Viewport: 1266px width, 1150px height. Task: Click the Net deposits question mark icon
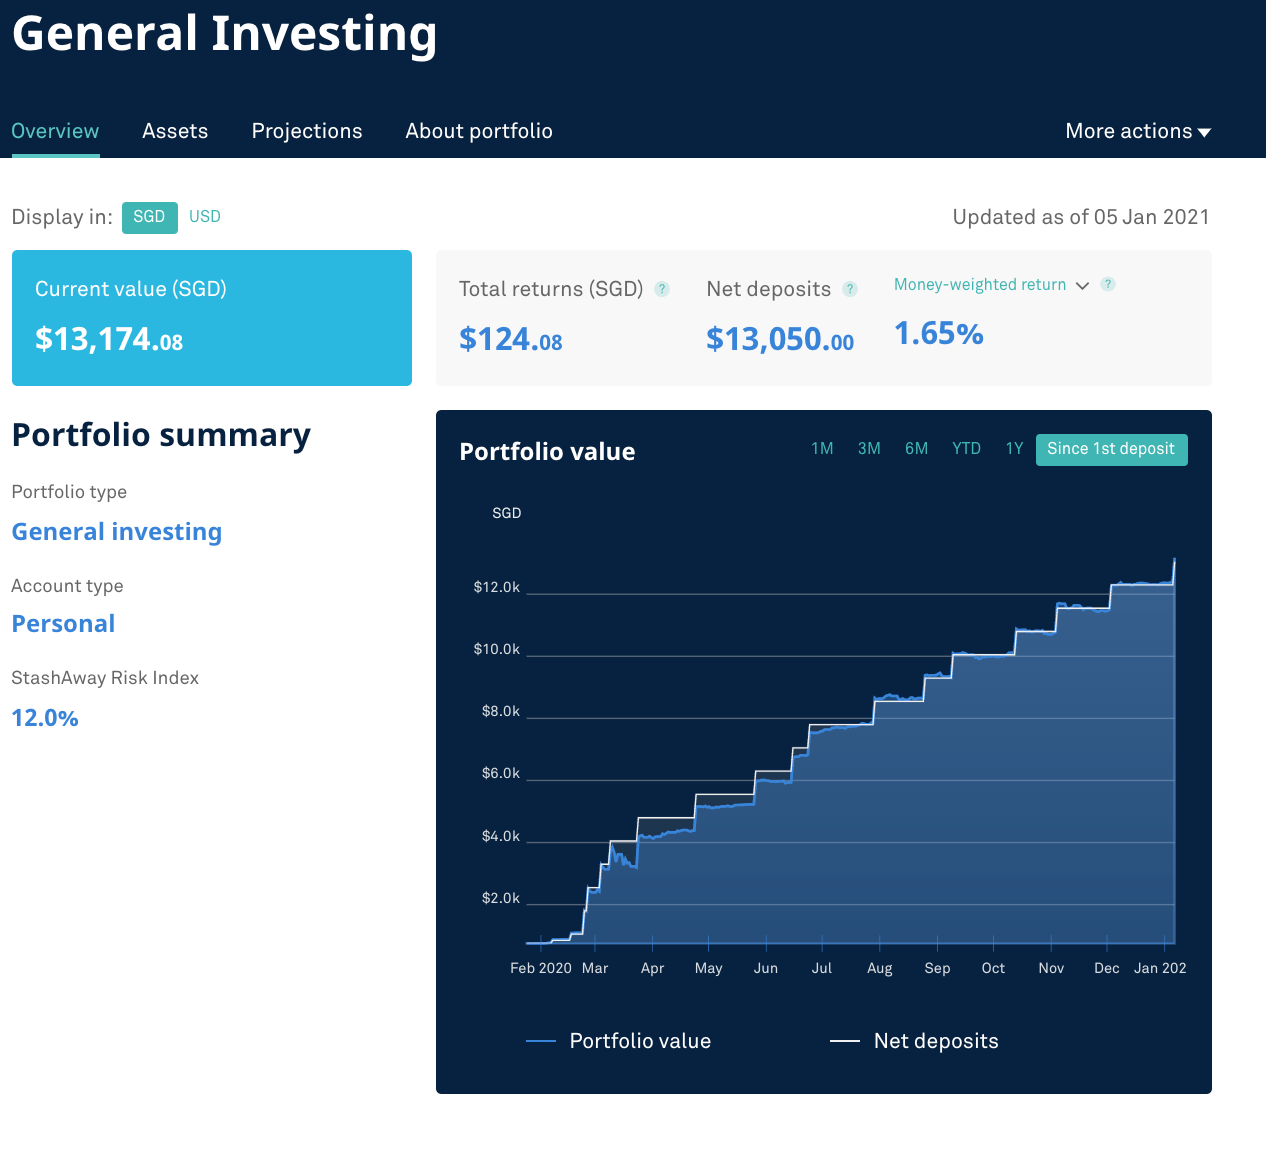pyautogui.click(x=850, y=288)
